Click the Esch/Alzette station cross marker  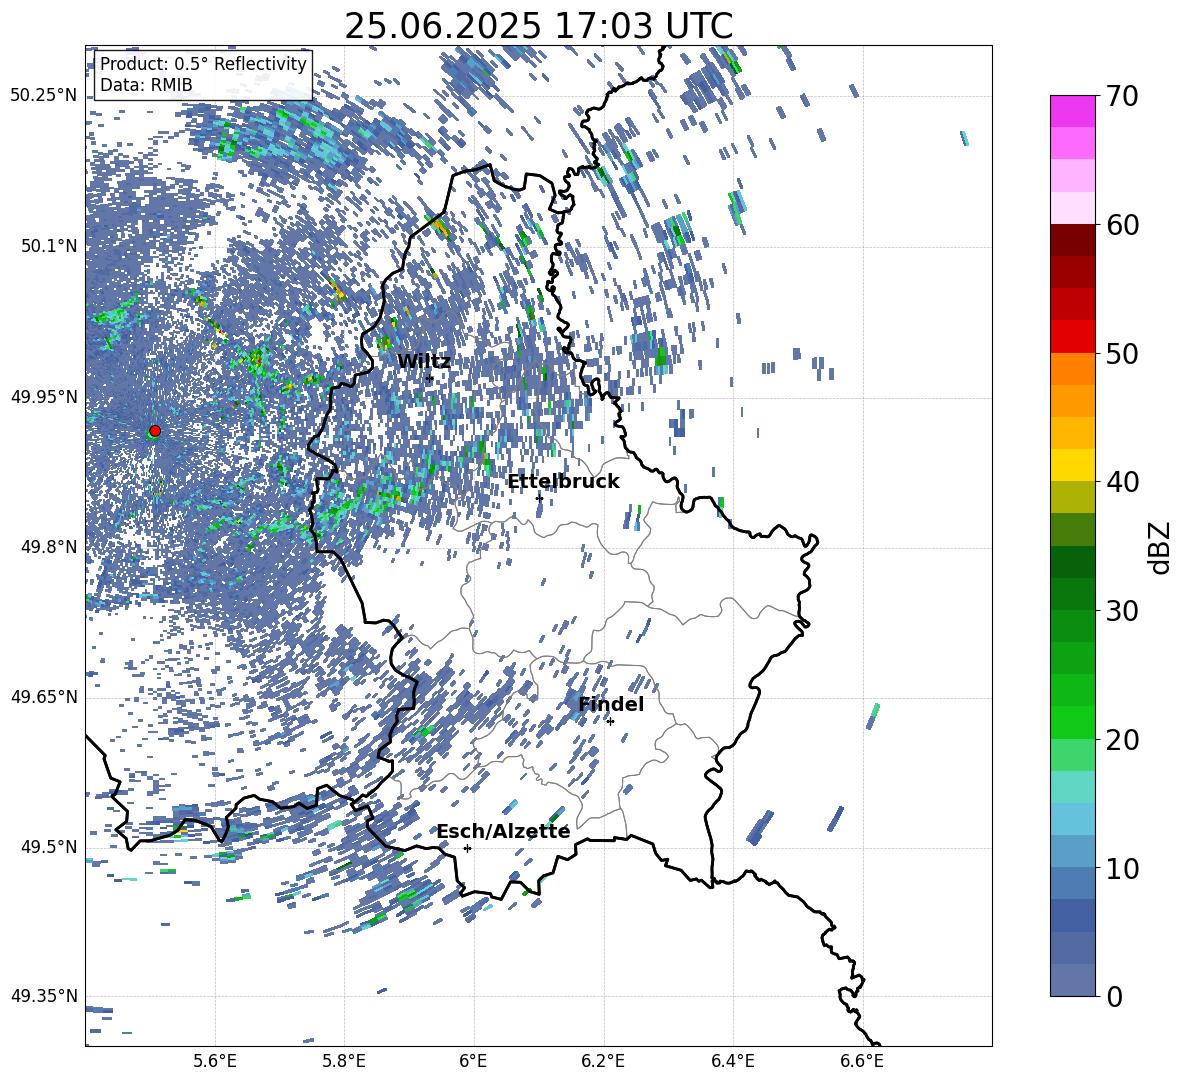pyautogui.click(x=467, y=848)
